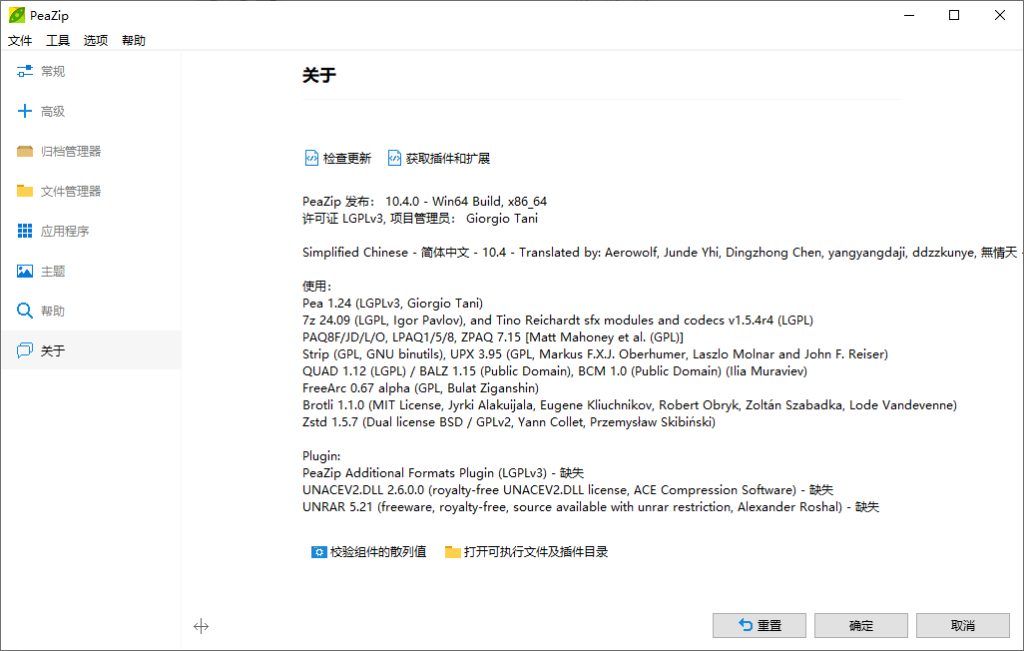Click the 7z 24.09 component line
This screenshot has width=1024, height=651.
pyautogui.click(x=558, y=320)
